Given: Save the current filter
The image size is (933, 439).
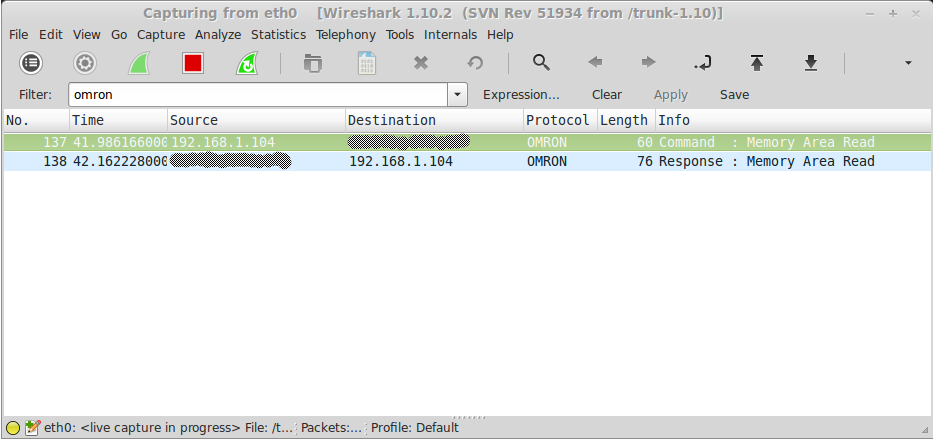Looking at the screenshot, I should (734, 95).
